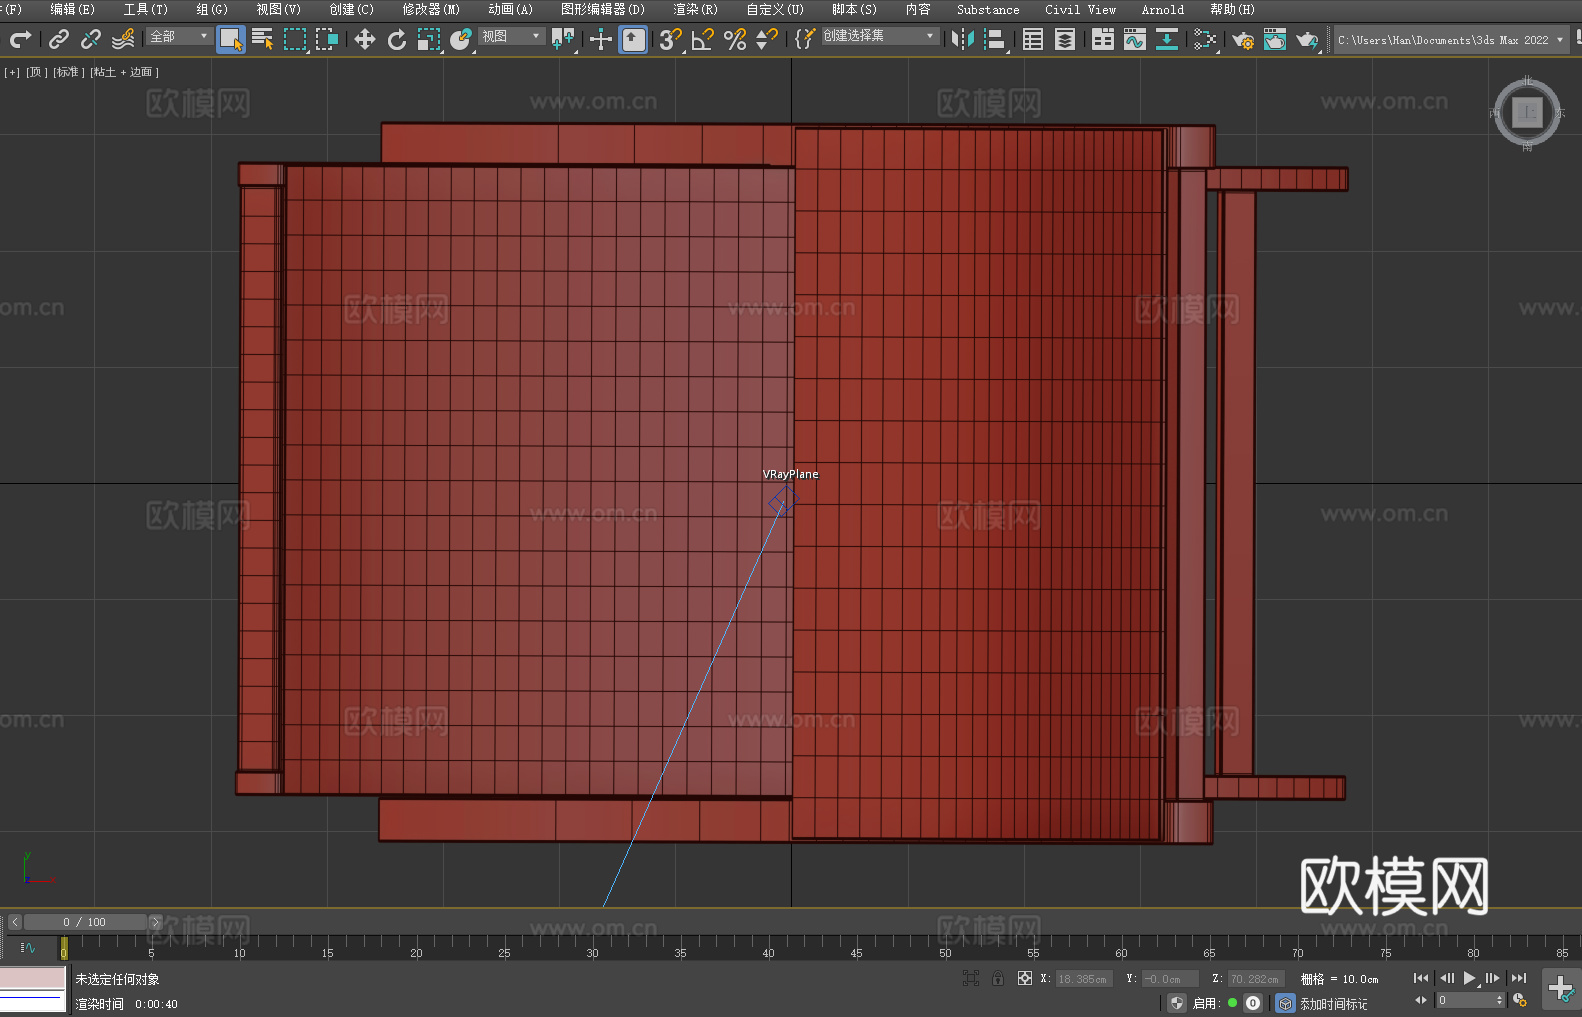Toggle Angle Snap

(x=703, y=39)
